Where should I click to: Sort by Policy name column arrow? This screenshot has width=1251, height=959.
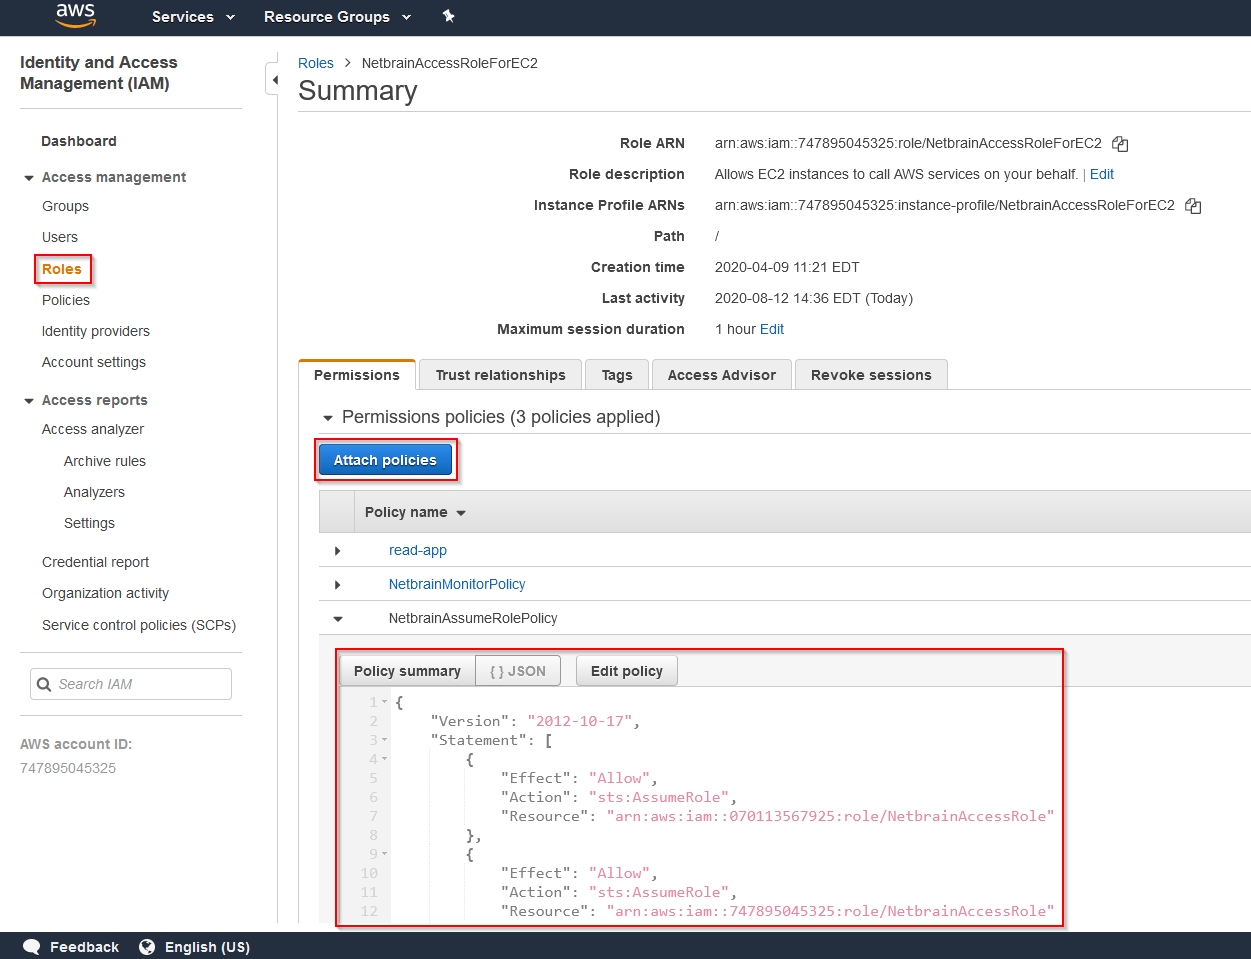(461, 513)
